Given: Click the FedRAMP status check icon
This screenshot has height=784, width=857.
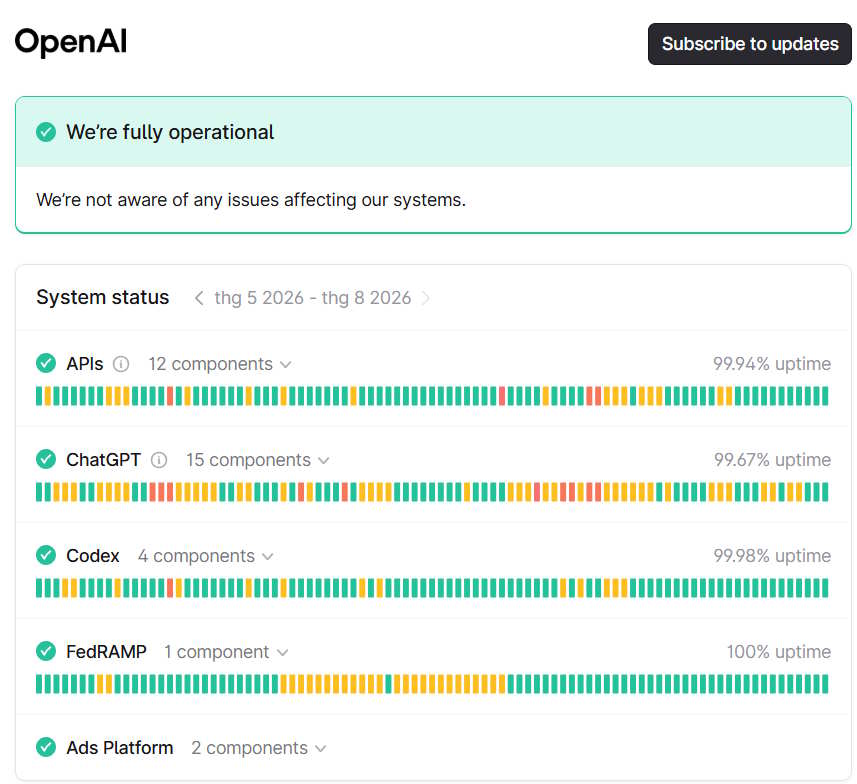Looking at the screenshot, I should point(46,651).
